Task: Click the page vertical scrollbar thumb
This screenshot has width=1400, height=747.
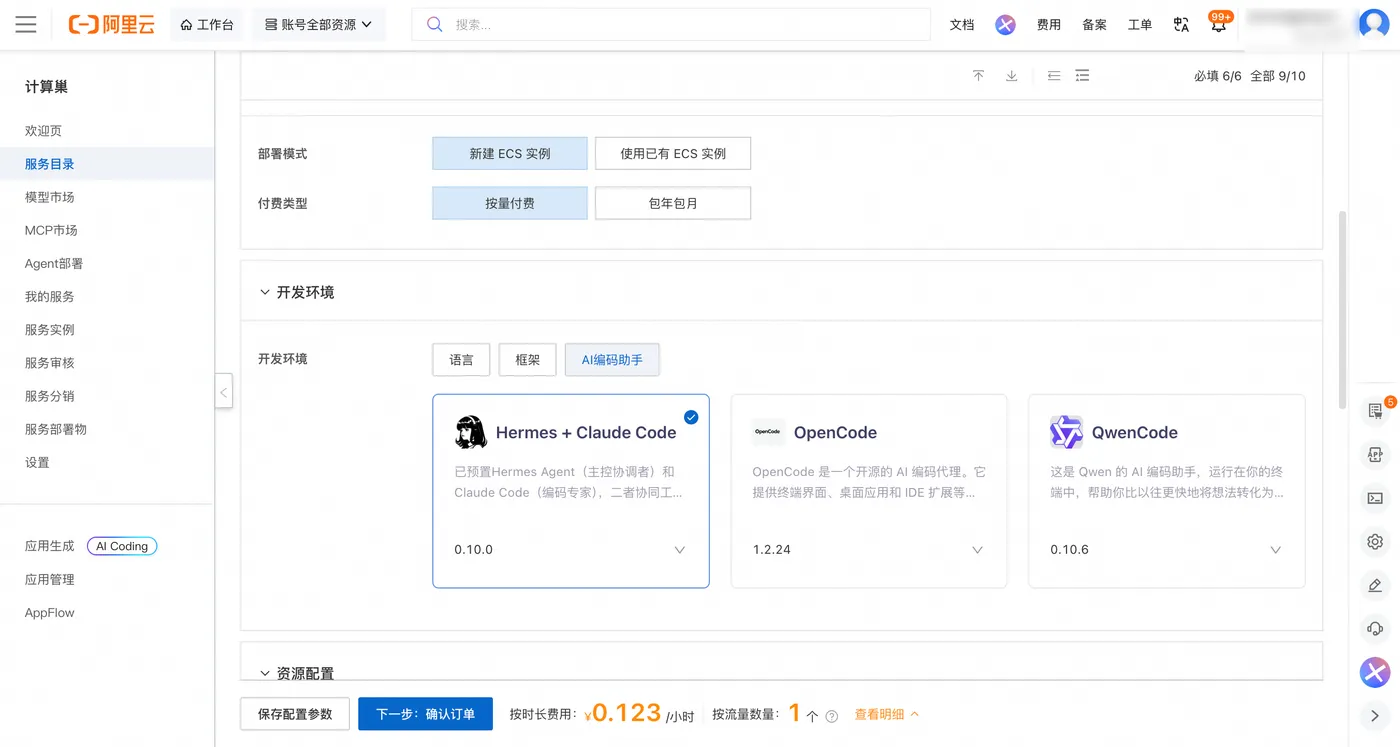Action: 1342,309
